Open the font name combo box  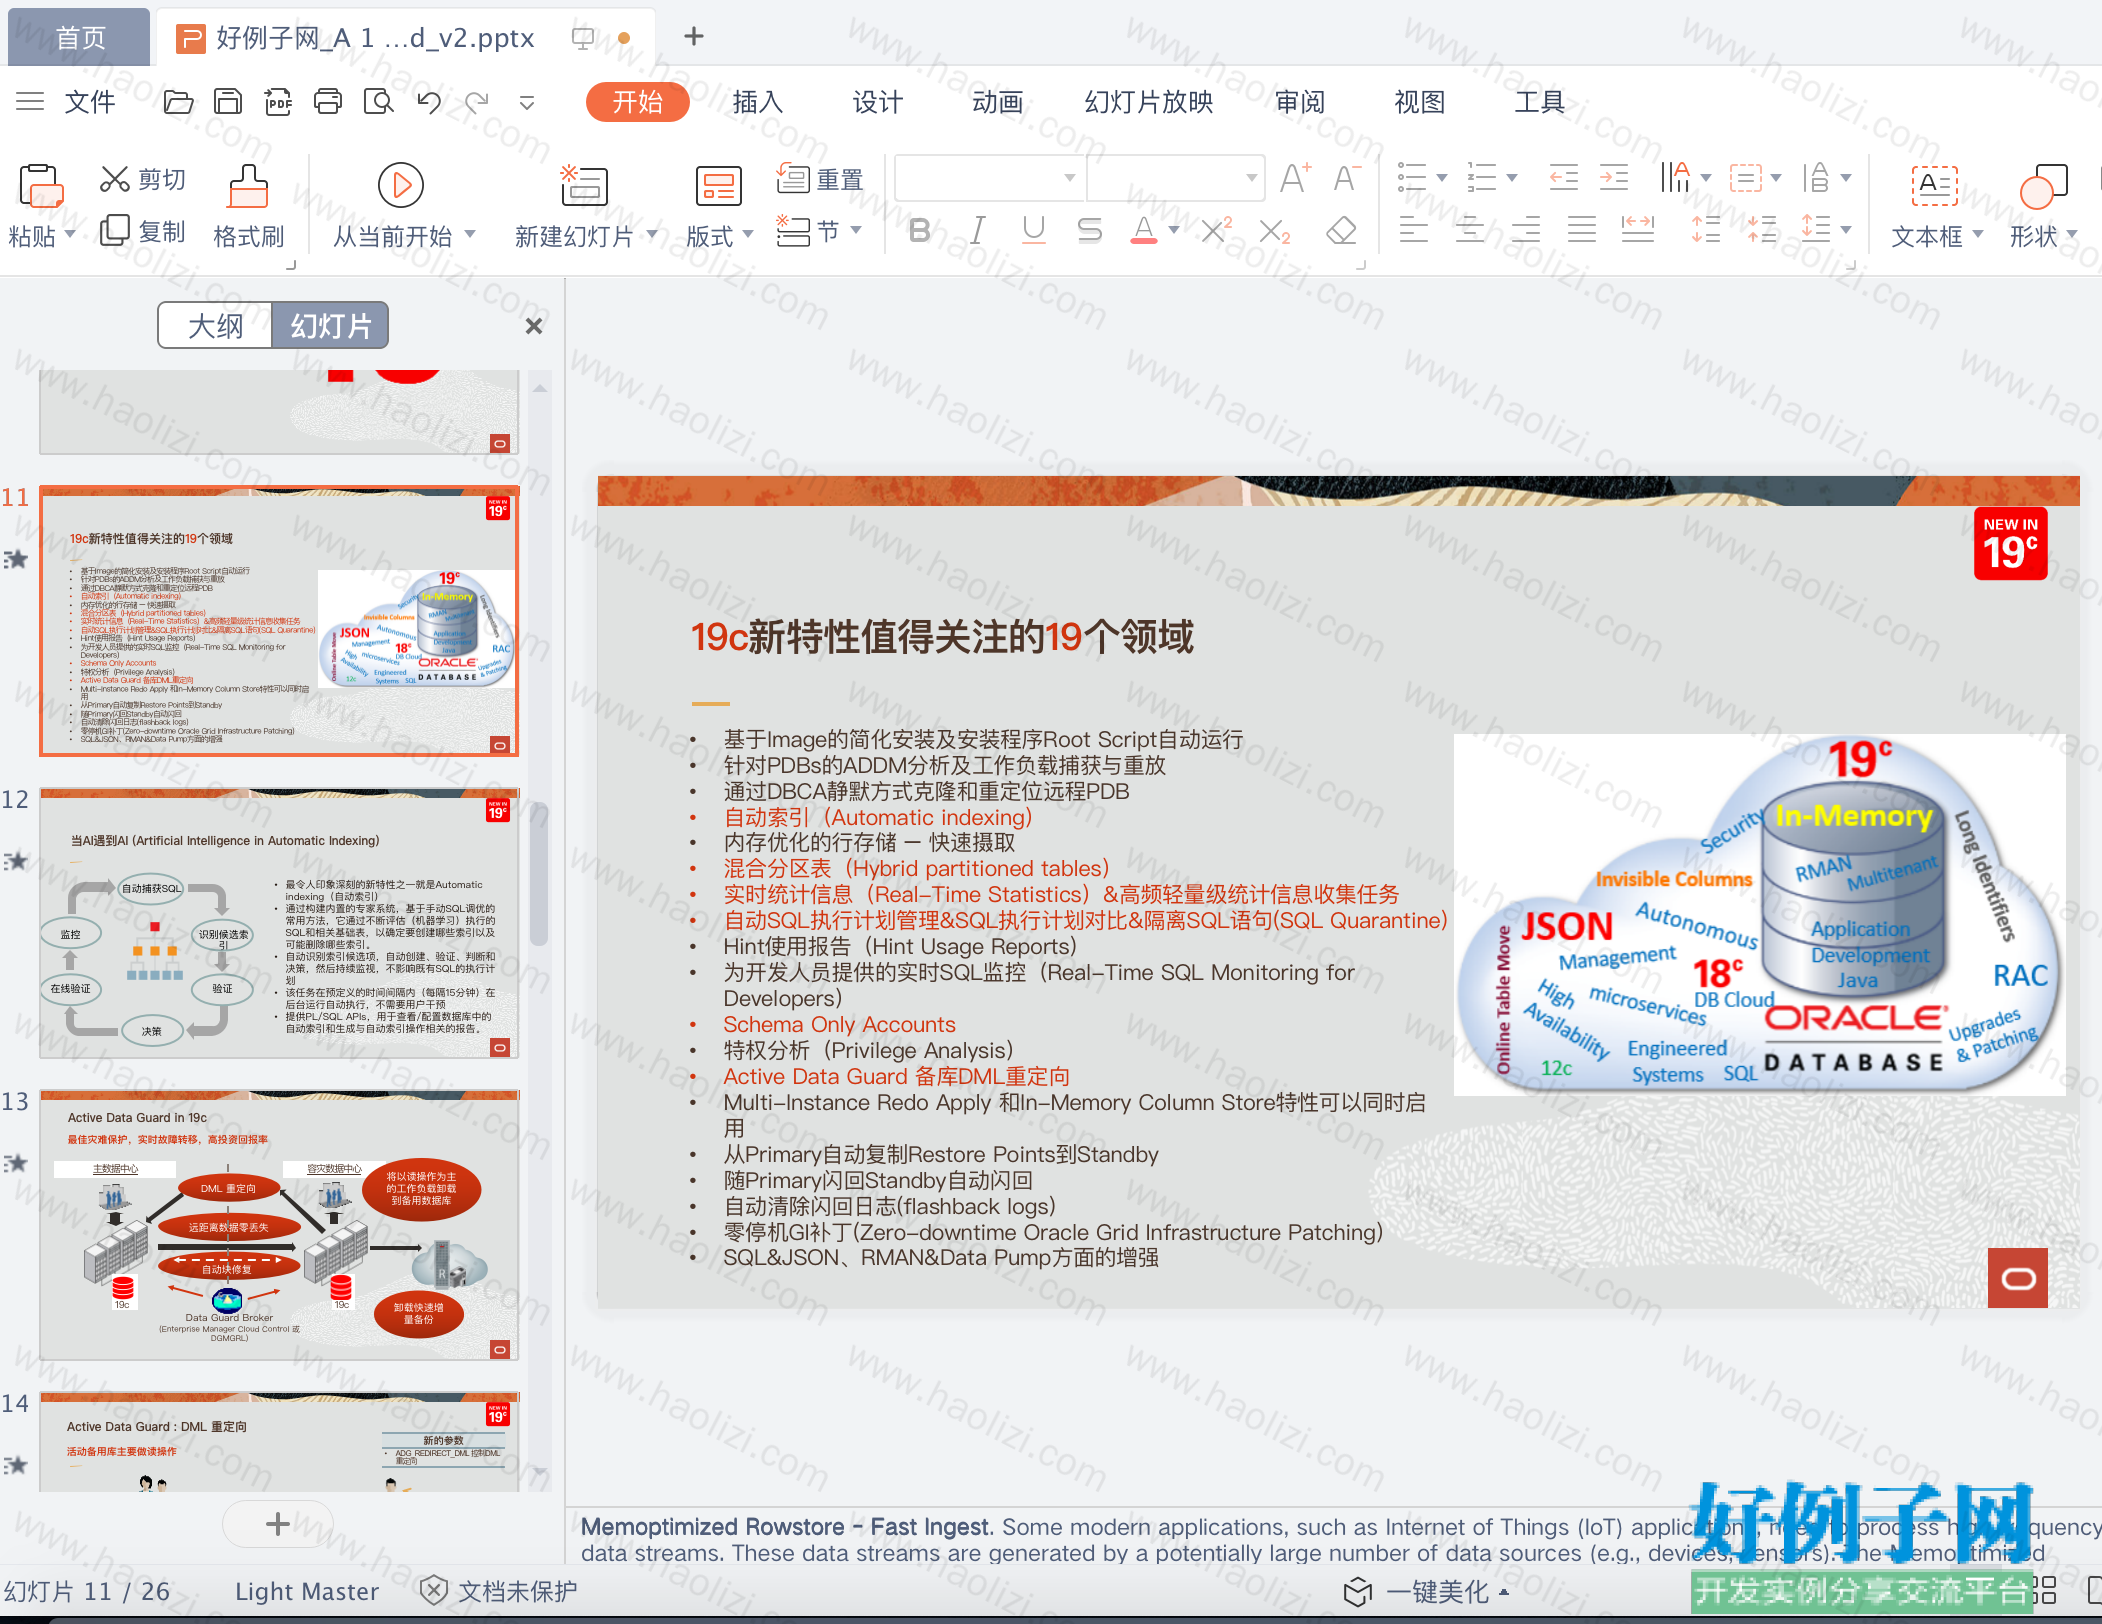pos(989,178)
